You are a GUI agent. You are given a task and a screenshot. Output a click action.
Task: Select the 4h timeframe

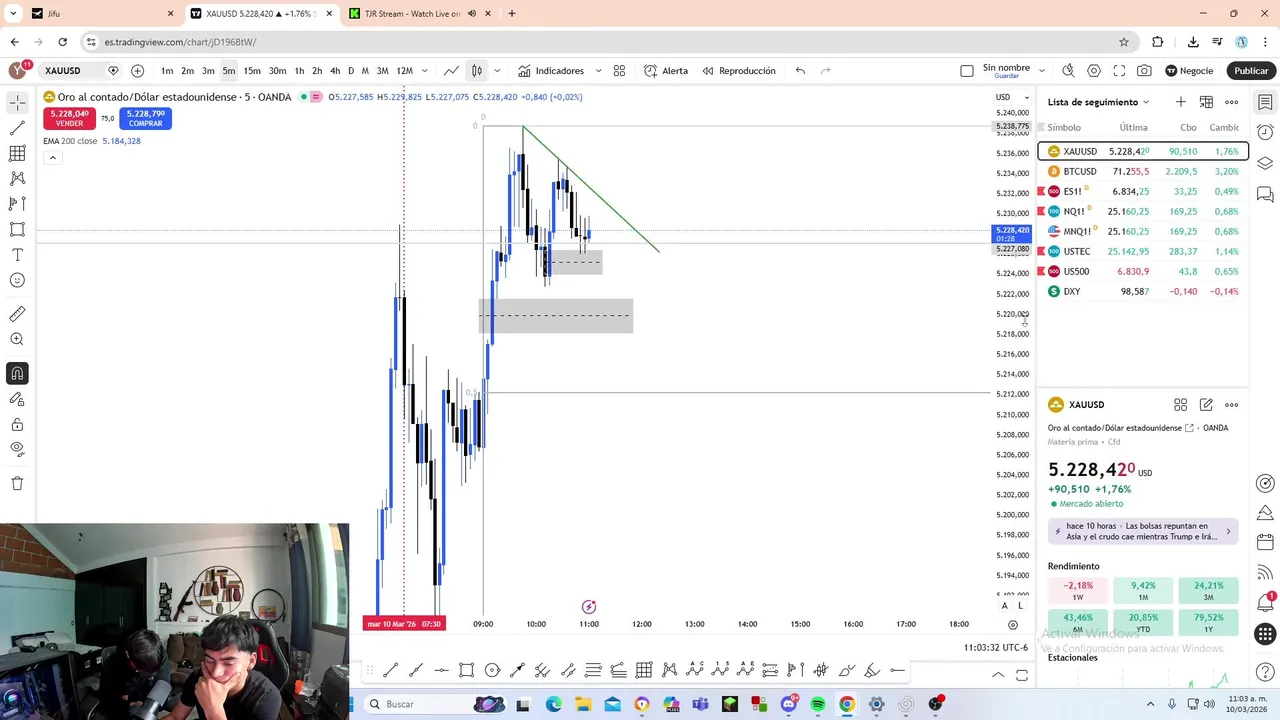pyautogui.click(x=335, y=71)
